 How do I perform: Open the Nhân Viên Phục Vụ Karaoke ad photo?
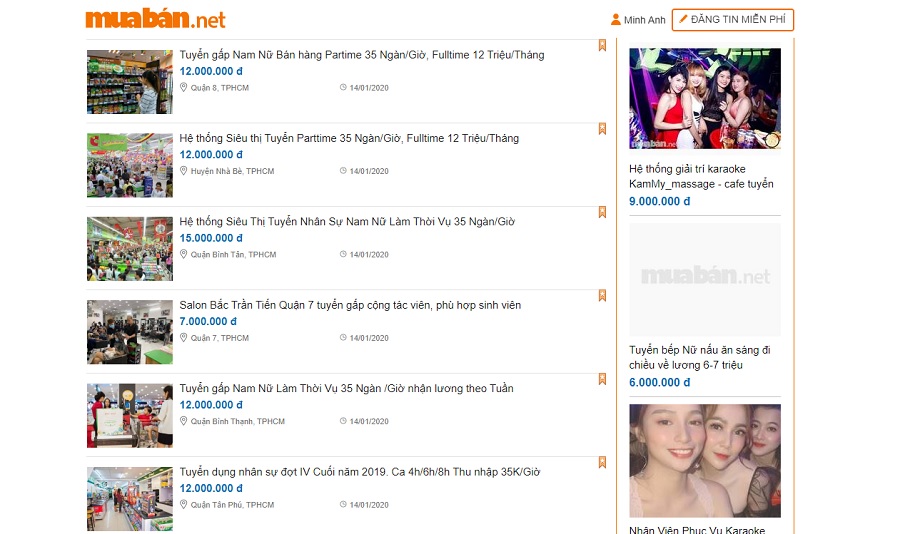(x=705, y=461)
